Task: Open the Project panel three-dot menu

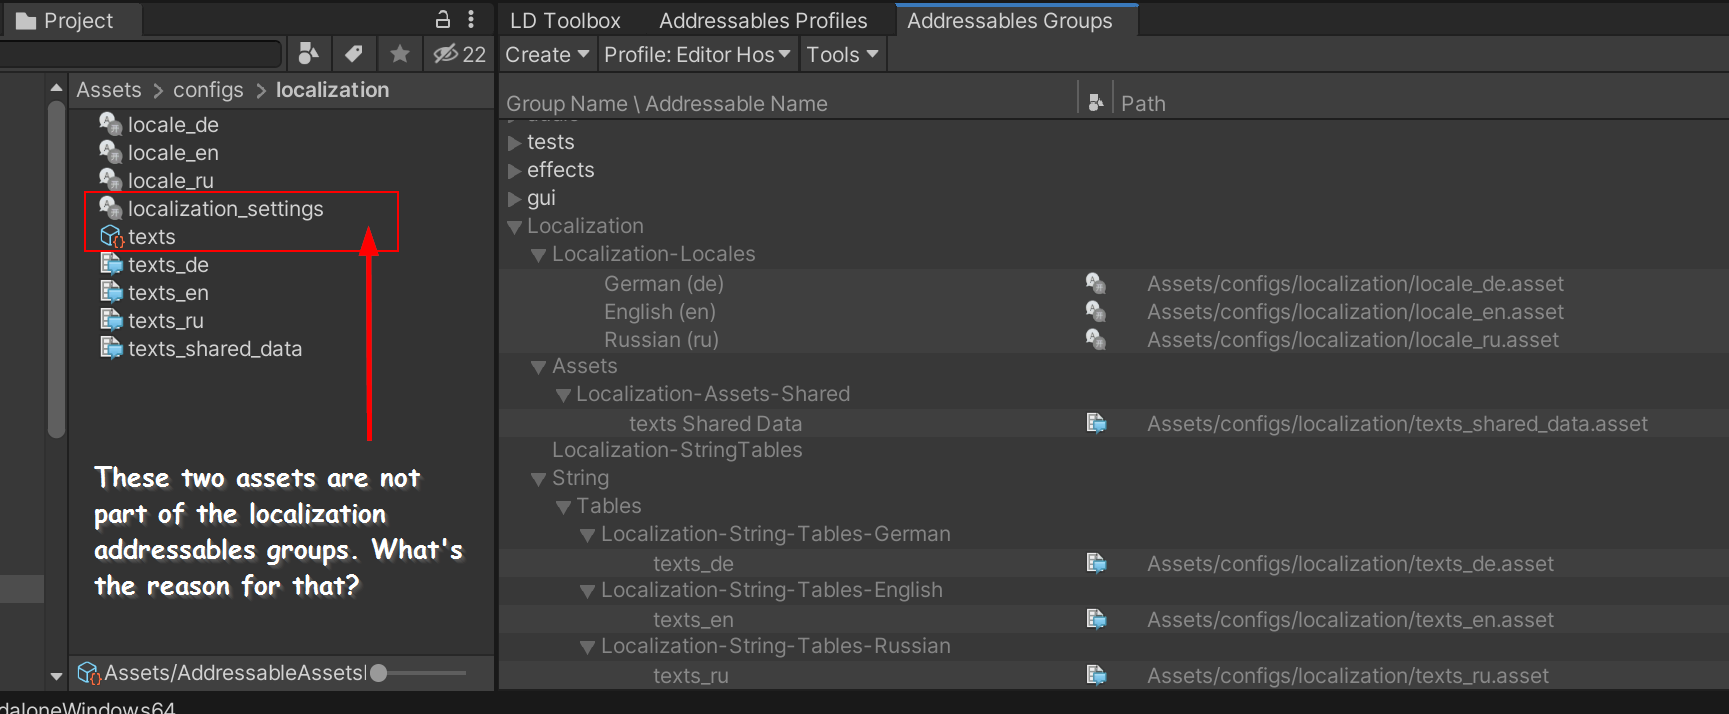Action: pos(471,20)
